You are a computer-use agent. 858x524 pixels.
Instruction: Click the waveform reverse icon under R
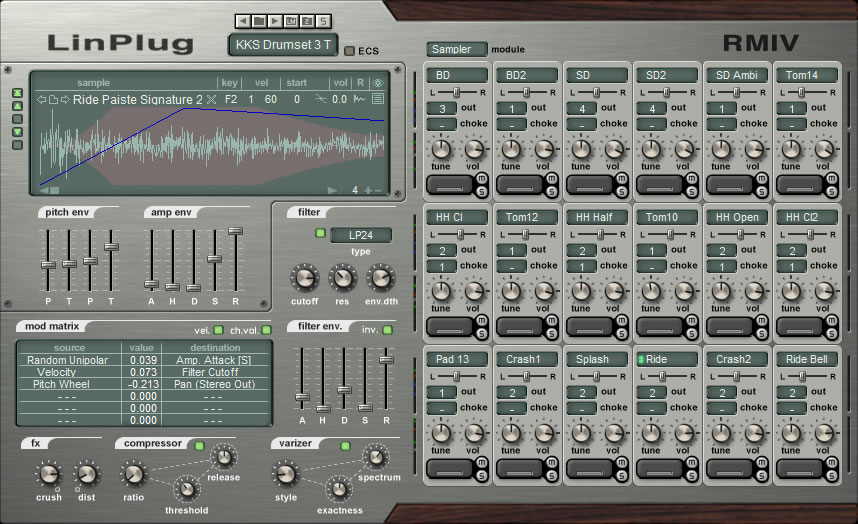[360, 99]
